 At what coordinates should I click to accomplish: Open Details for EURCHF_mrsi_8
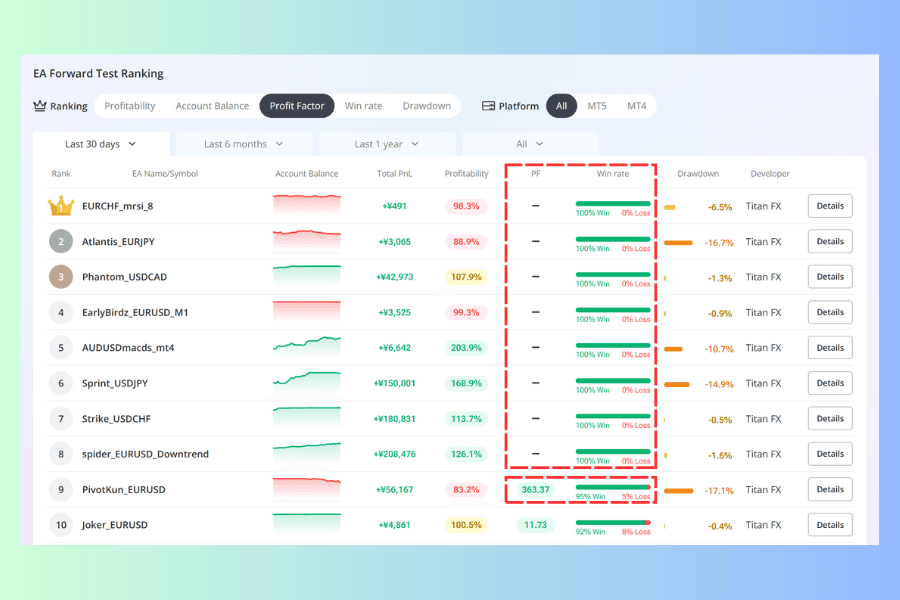point(830,206)
